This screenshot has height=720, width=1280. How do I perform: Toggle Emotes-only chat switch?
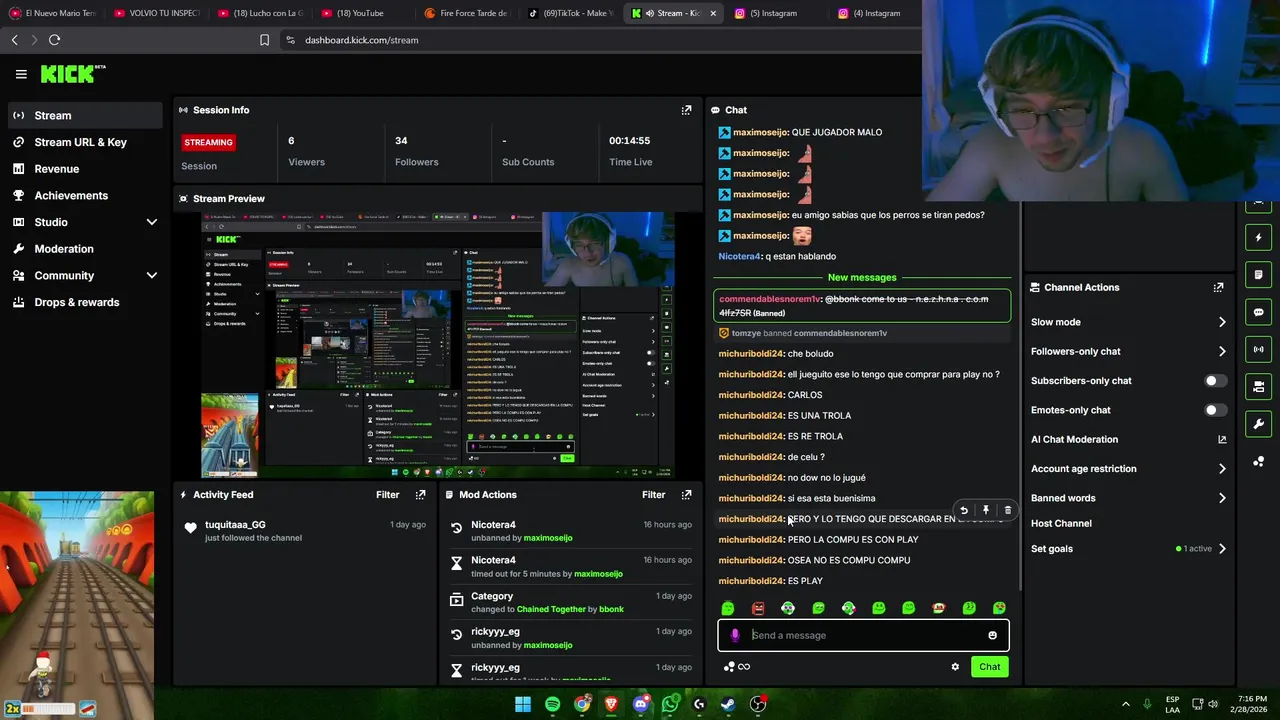coord(1215,410)
